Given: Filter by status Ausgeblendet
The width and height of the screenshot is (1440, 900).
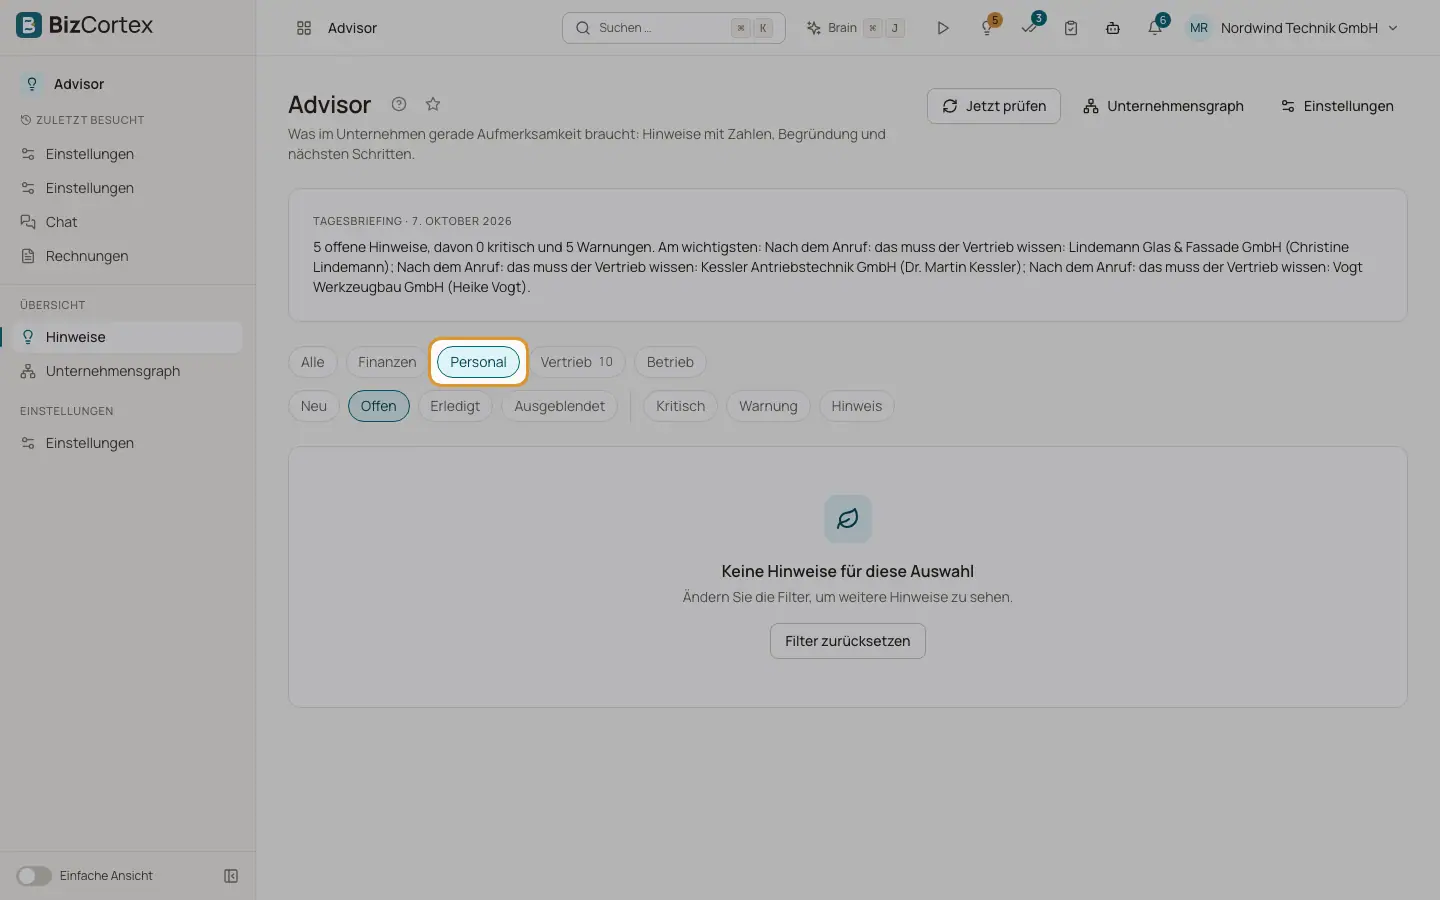Looking at the screenshot, I should (560, 406).
